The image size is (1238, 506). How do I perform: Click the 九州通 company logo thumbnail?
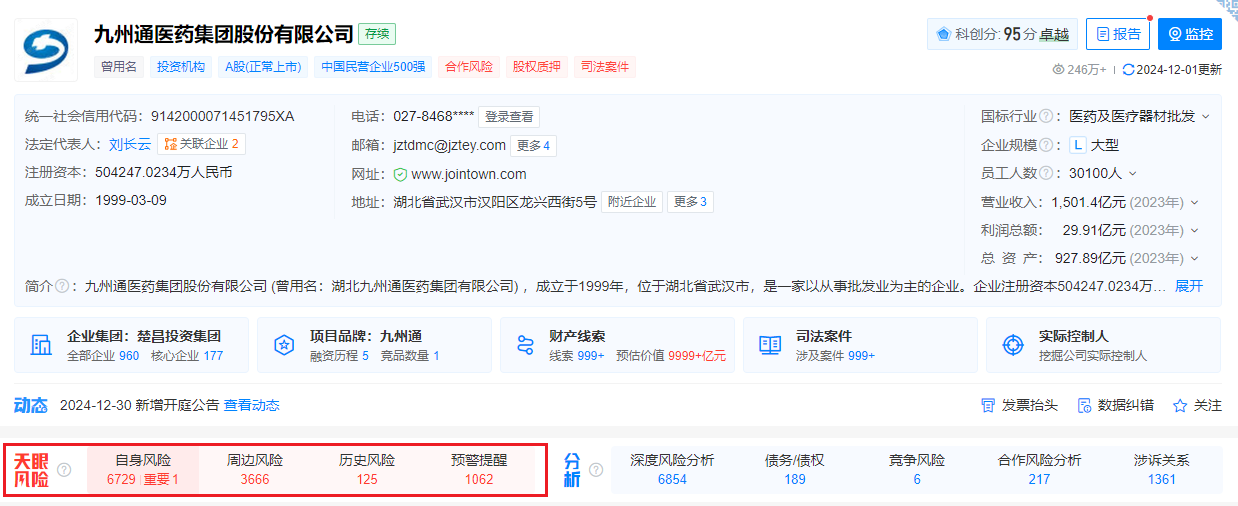coord(46,48)
